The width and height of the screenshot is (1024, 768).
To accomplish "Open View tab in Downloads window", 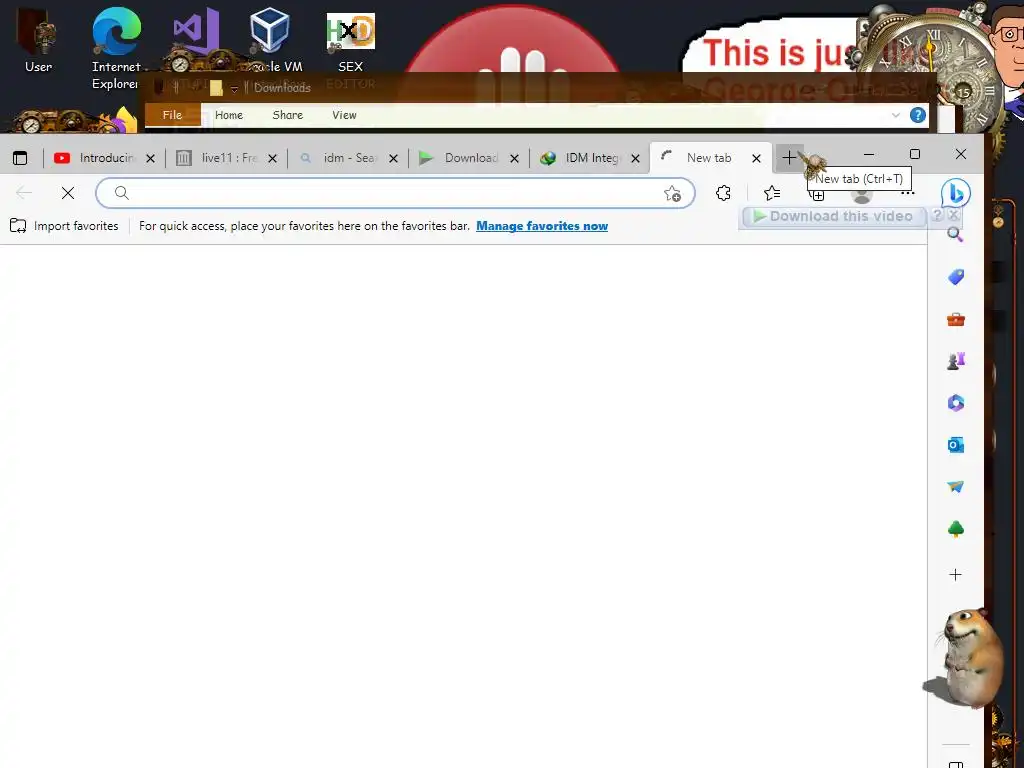I will click(x=344, y=115).
